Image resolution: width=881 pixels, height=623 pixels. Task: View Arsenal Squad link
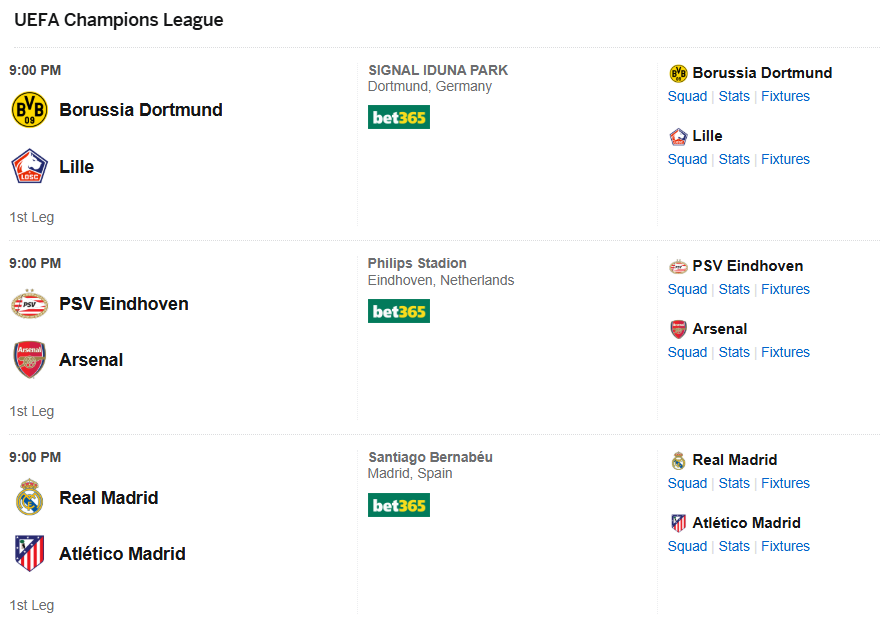tap(687, 353)
